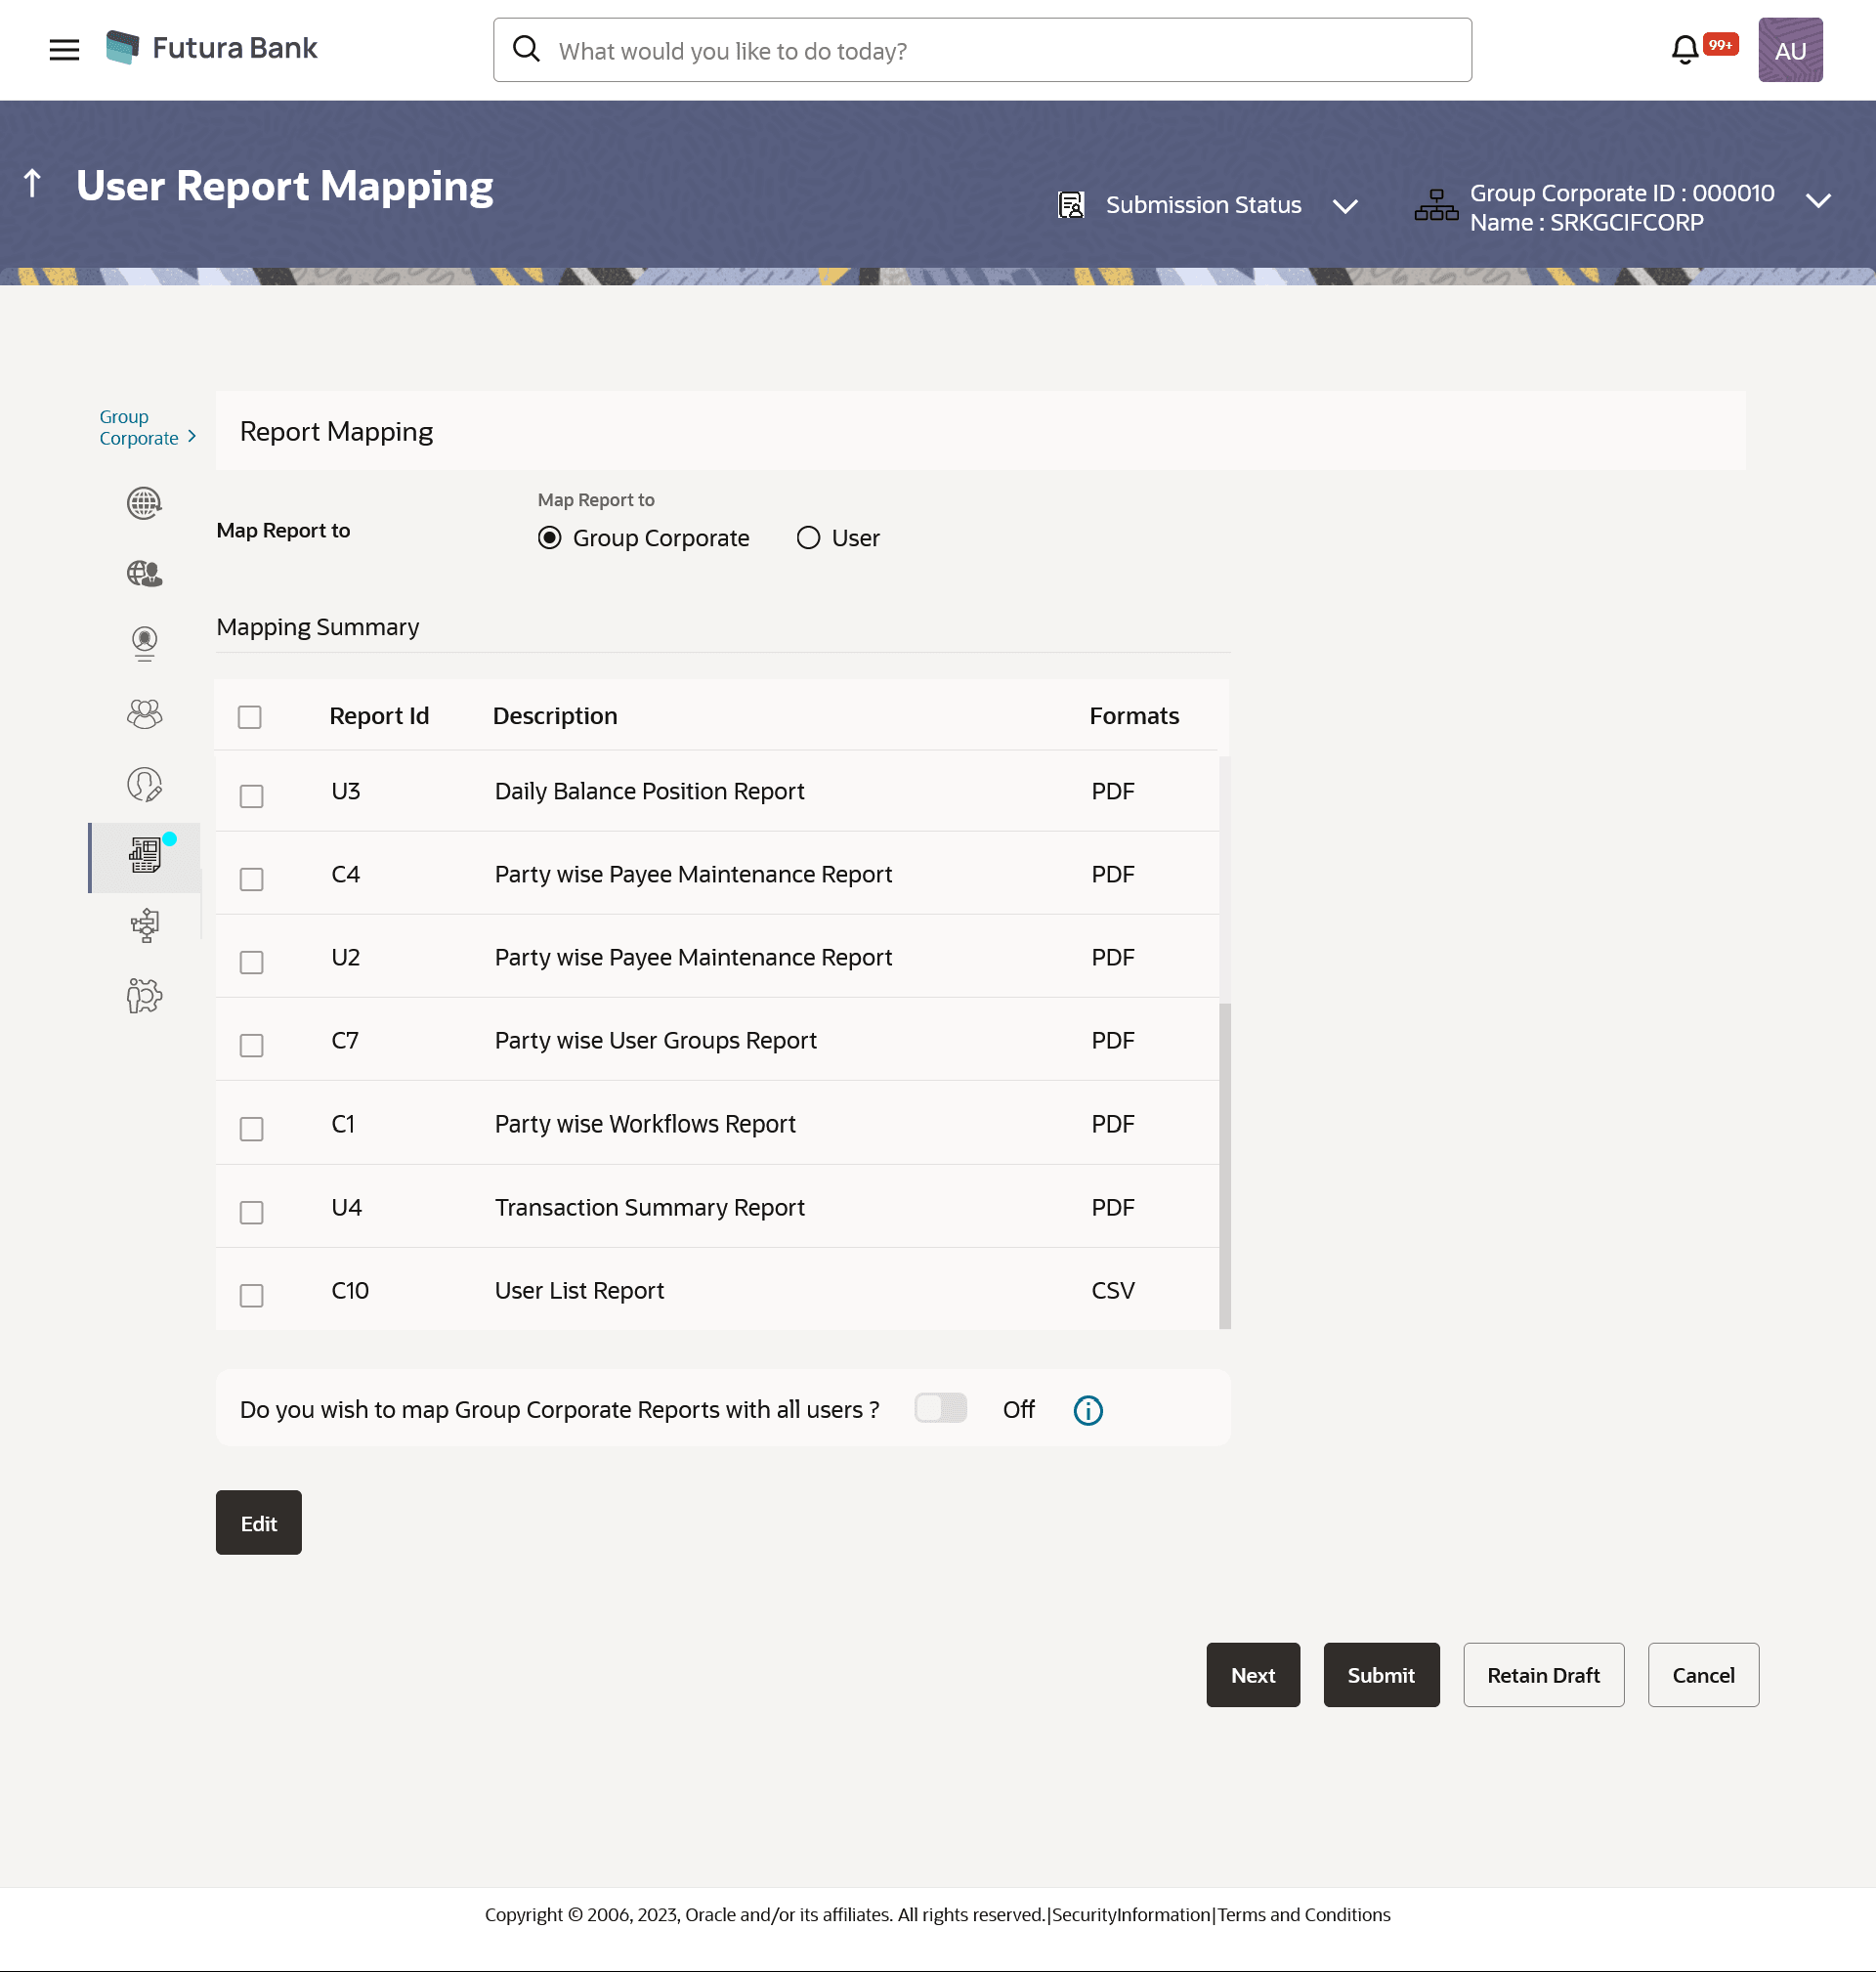Open the workflow hierarchy sidebar icon
1876x1972 pixels.
(x=144, y=925)
